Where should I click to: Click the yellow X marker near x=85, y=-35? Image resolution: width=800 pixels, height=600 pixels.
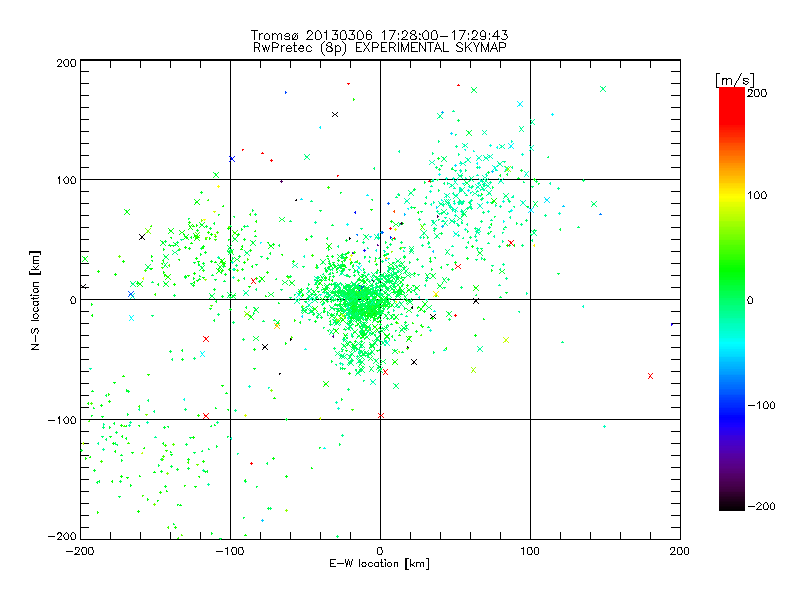click(506, 340)
